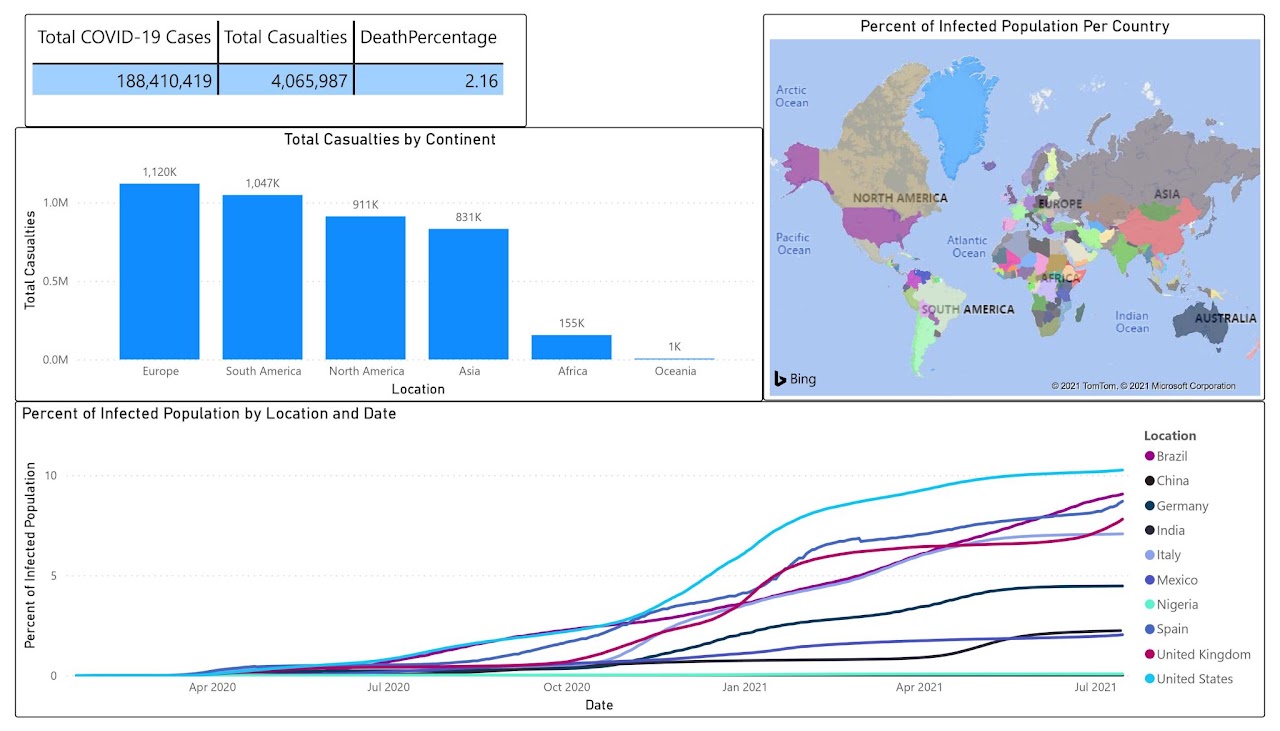Click the line chart title text
The image size is (1280, 731).
[209, 414]
